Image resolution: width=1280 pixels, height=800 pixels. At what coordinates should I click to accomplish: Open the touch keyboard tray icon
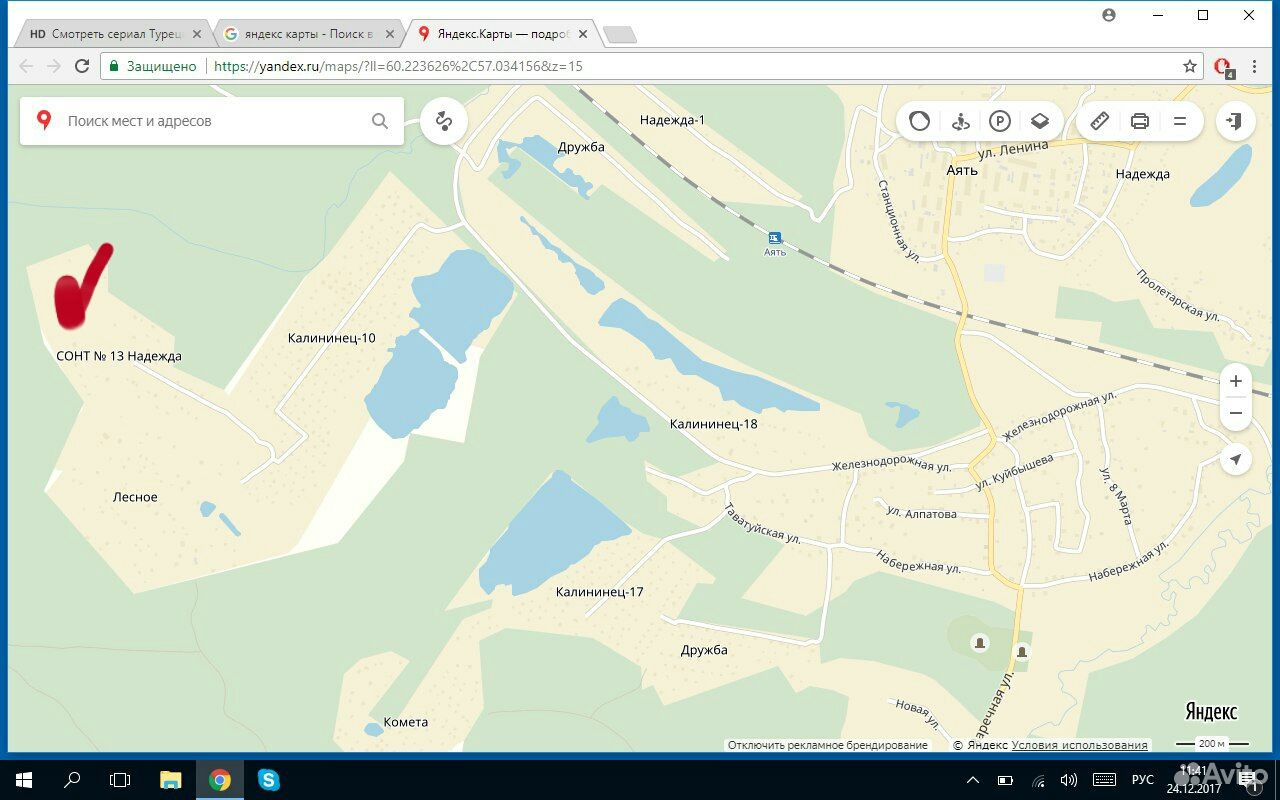coord(1104,780)
